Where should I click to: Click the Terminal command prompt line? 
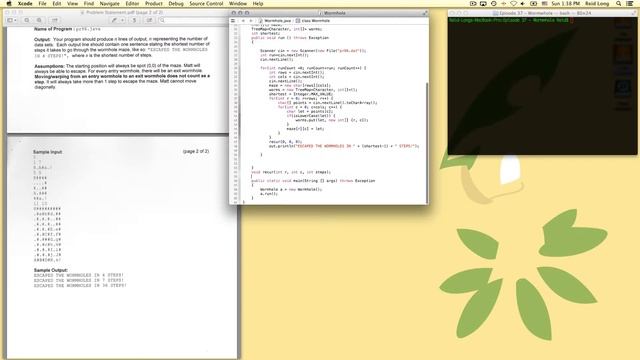pos(511,20)
